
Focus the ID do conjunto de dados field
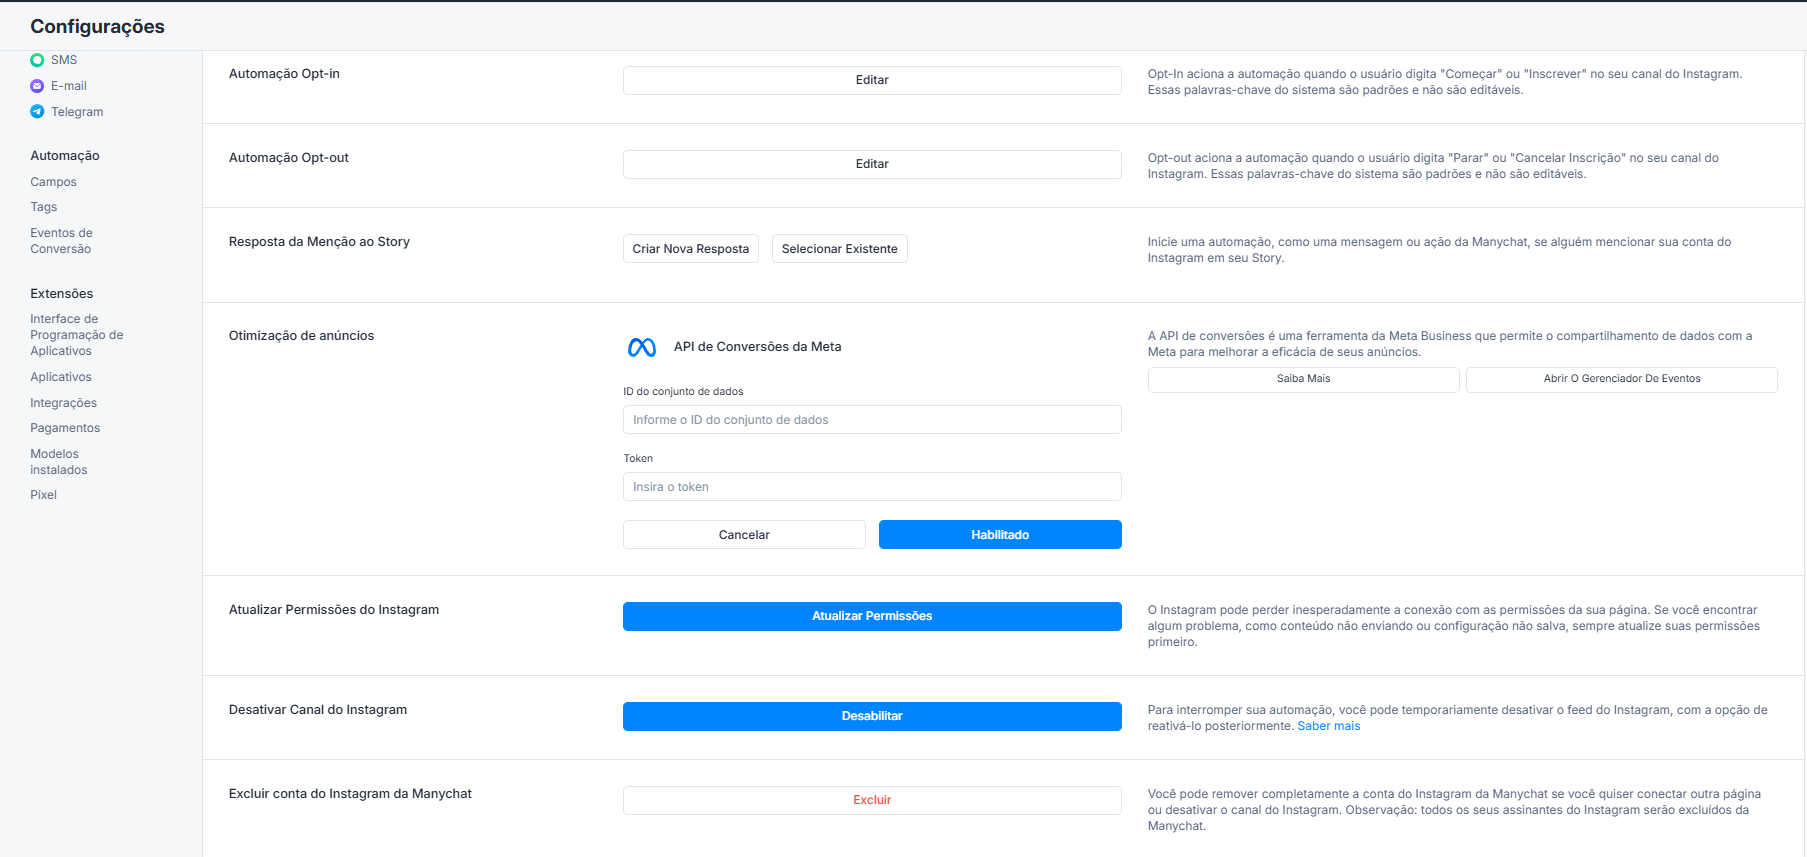tap(872, 420)
